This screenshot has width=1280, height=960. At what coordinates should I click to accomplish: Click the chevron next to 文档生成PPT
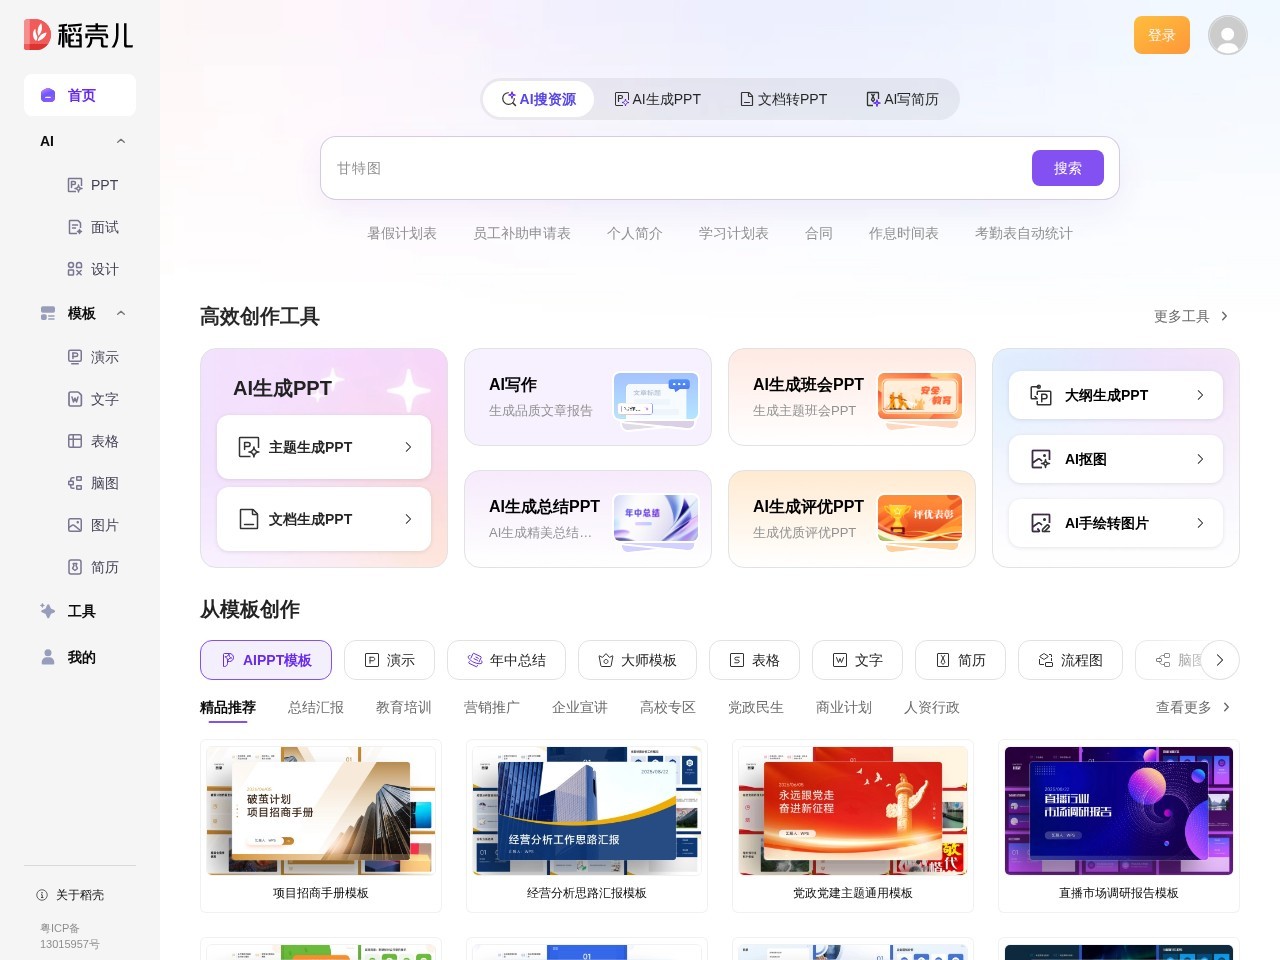tap(408, 519)
